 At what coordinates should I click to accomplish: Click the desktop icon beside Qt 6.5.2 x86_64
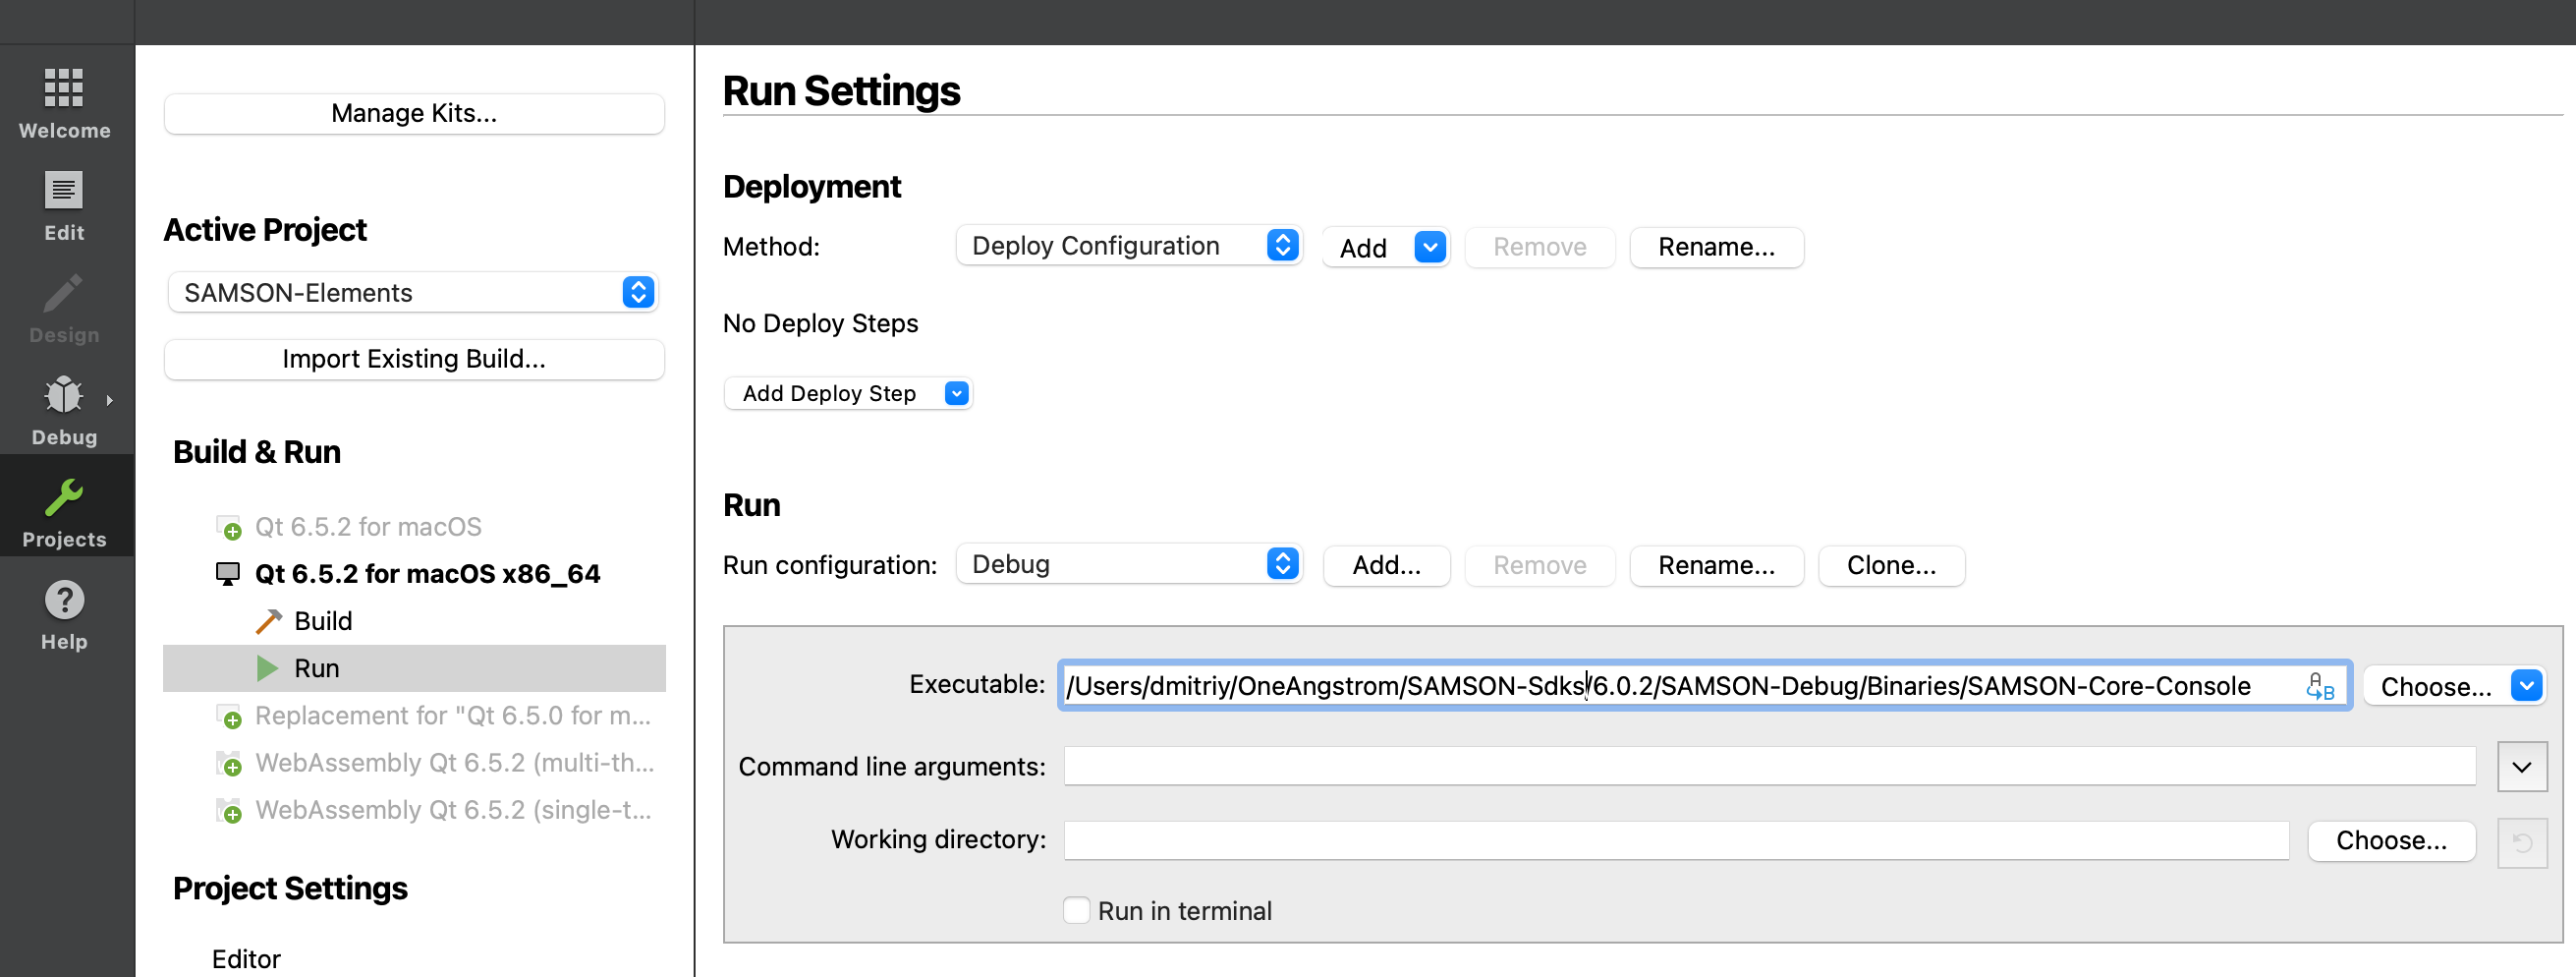[x=228, y=573]
